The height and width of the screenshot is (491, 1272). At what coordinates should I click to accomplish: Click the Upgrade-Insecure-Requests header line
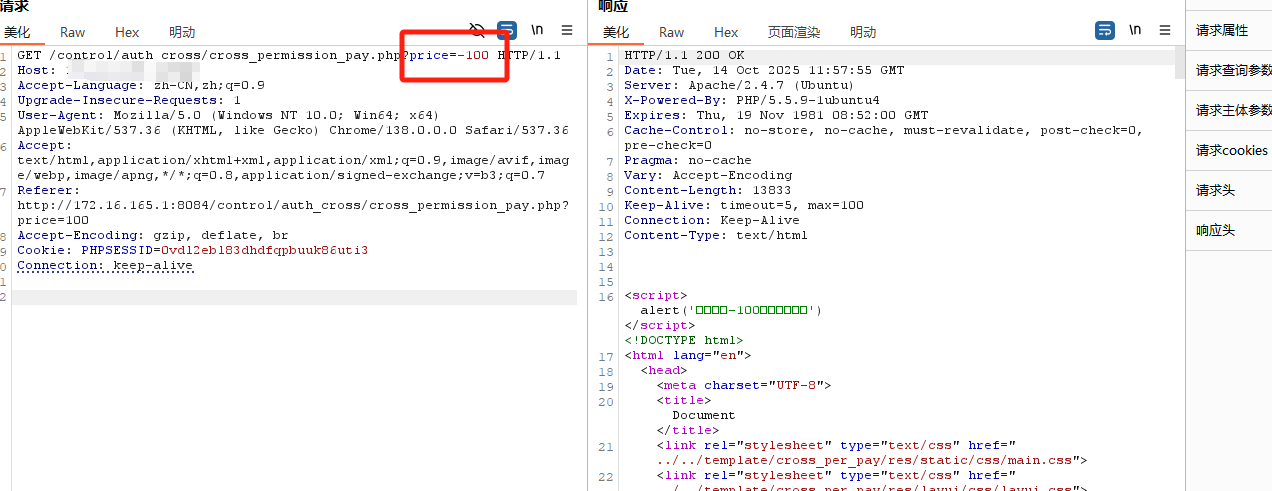click(x=129, y=100)
